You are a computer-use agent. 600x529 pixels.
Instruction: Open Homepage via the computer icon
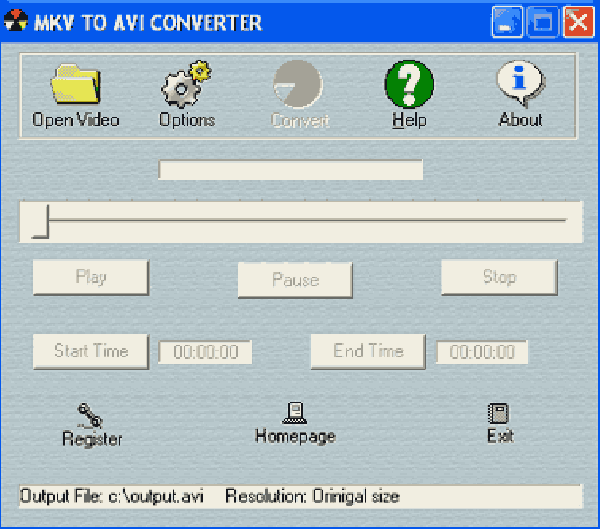pos(295,413)
